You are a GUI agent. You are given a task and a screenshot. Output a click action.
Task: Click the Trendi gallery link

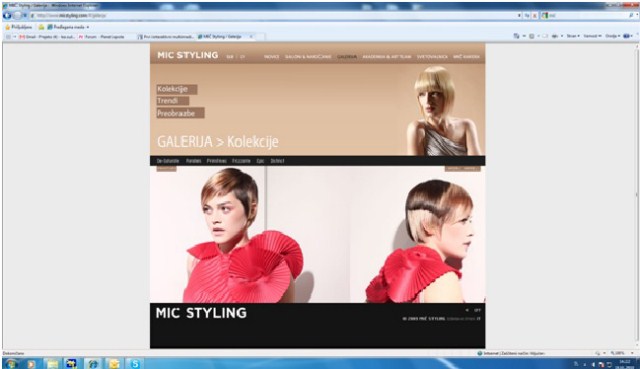pos(172,101)
